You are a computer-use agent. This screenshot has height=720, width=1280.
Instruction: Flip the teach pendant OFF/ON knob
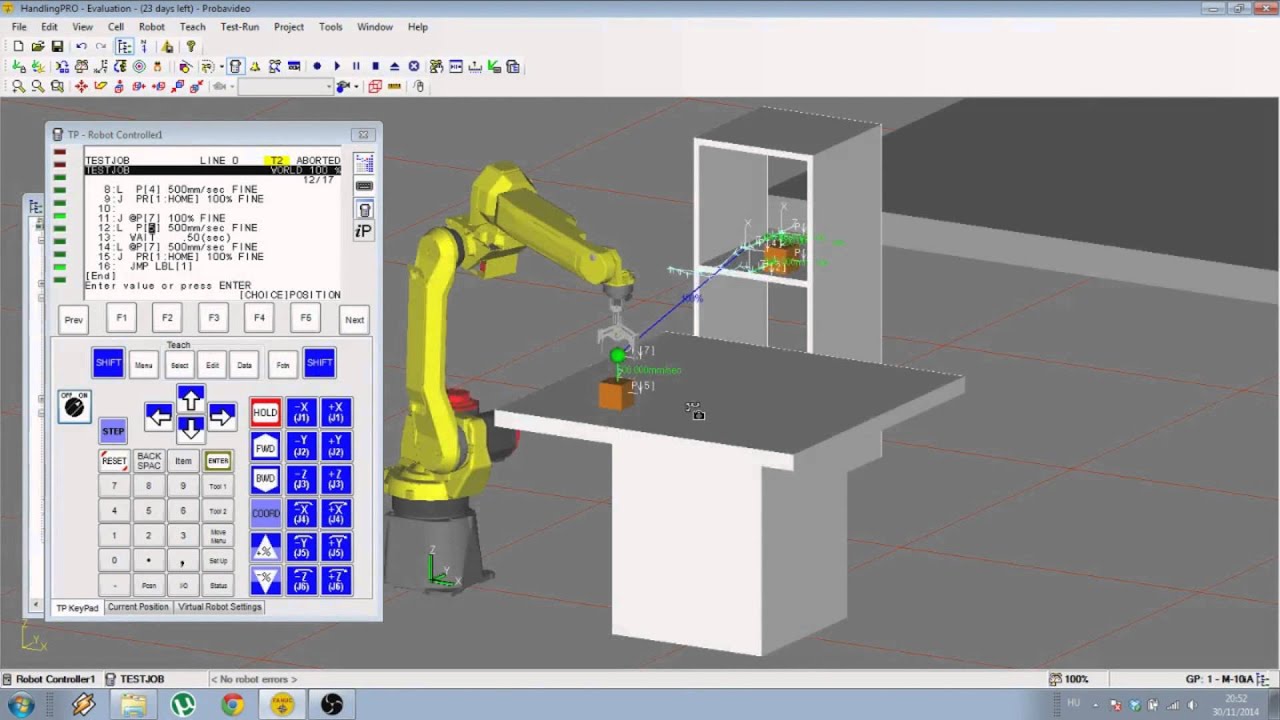tap(74, 406)
